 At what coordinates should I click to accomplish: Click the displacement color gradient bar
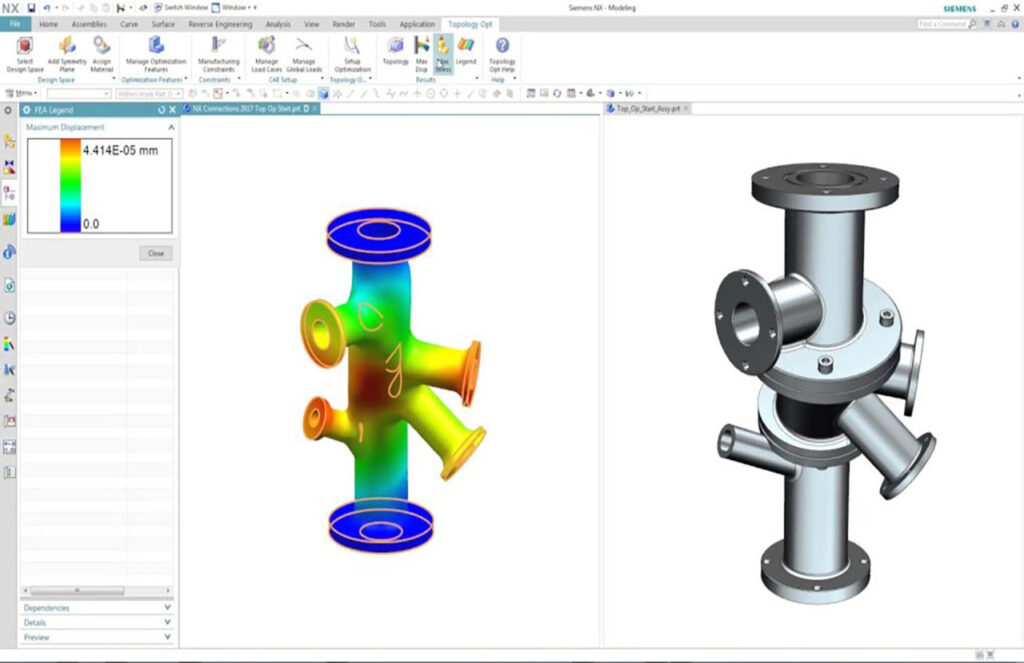coord(70,185)
